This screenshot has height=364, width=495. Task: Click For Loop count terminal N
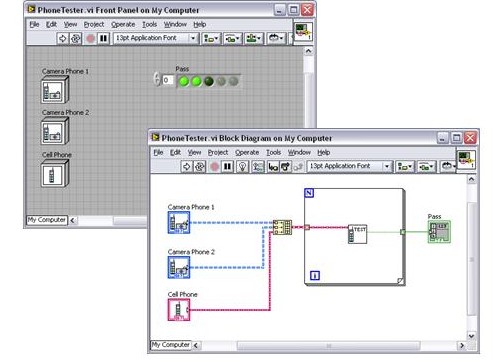click(x=309, y=193)
